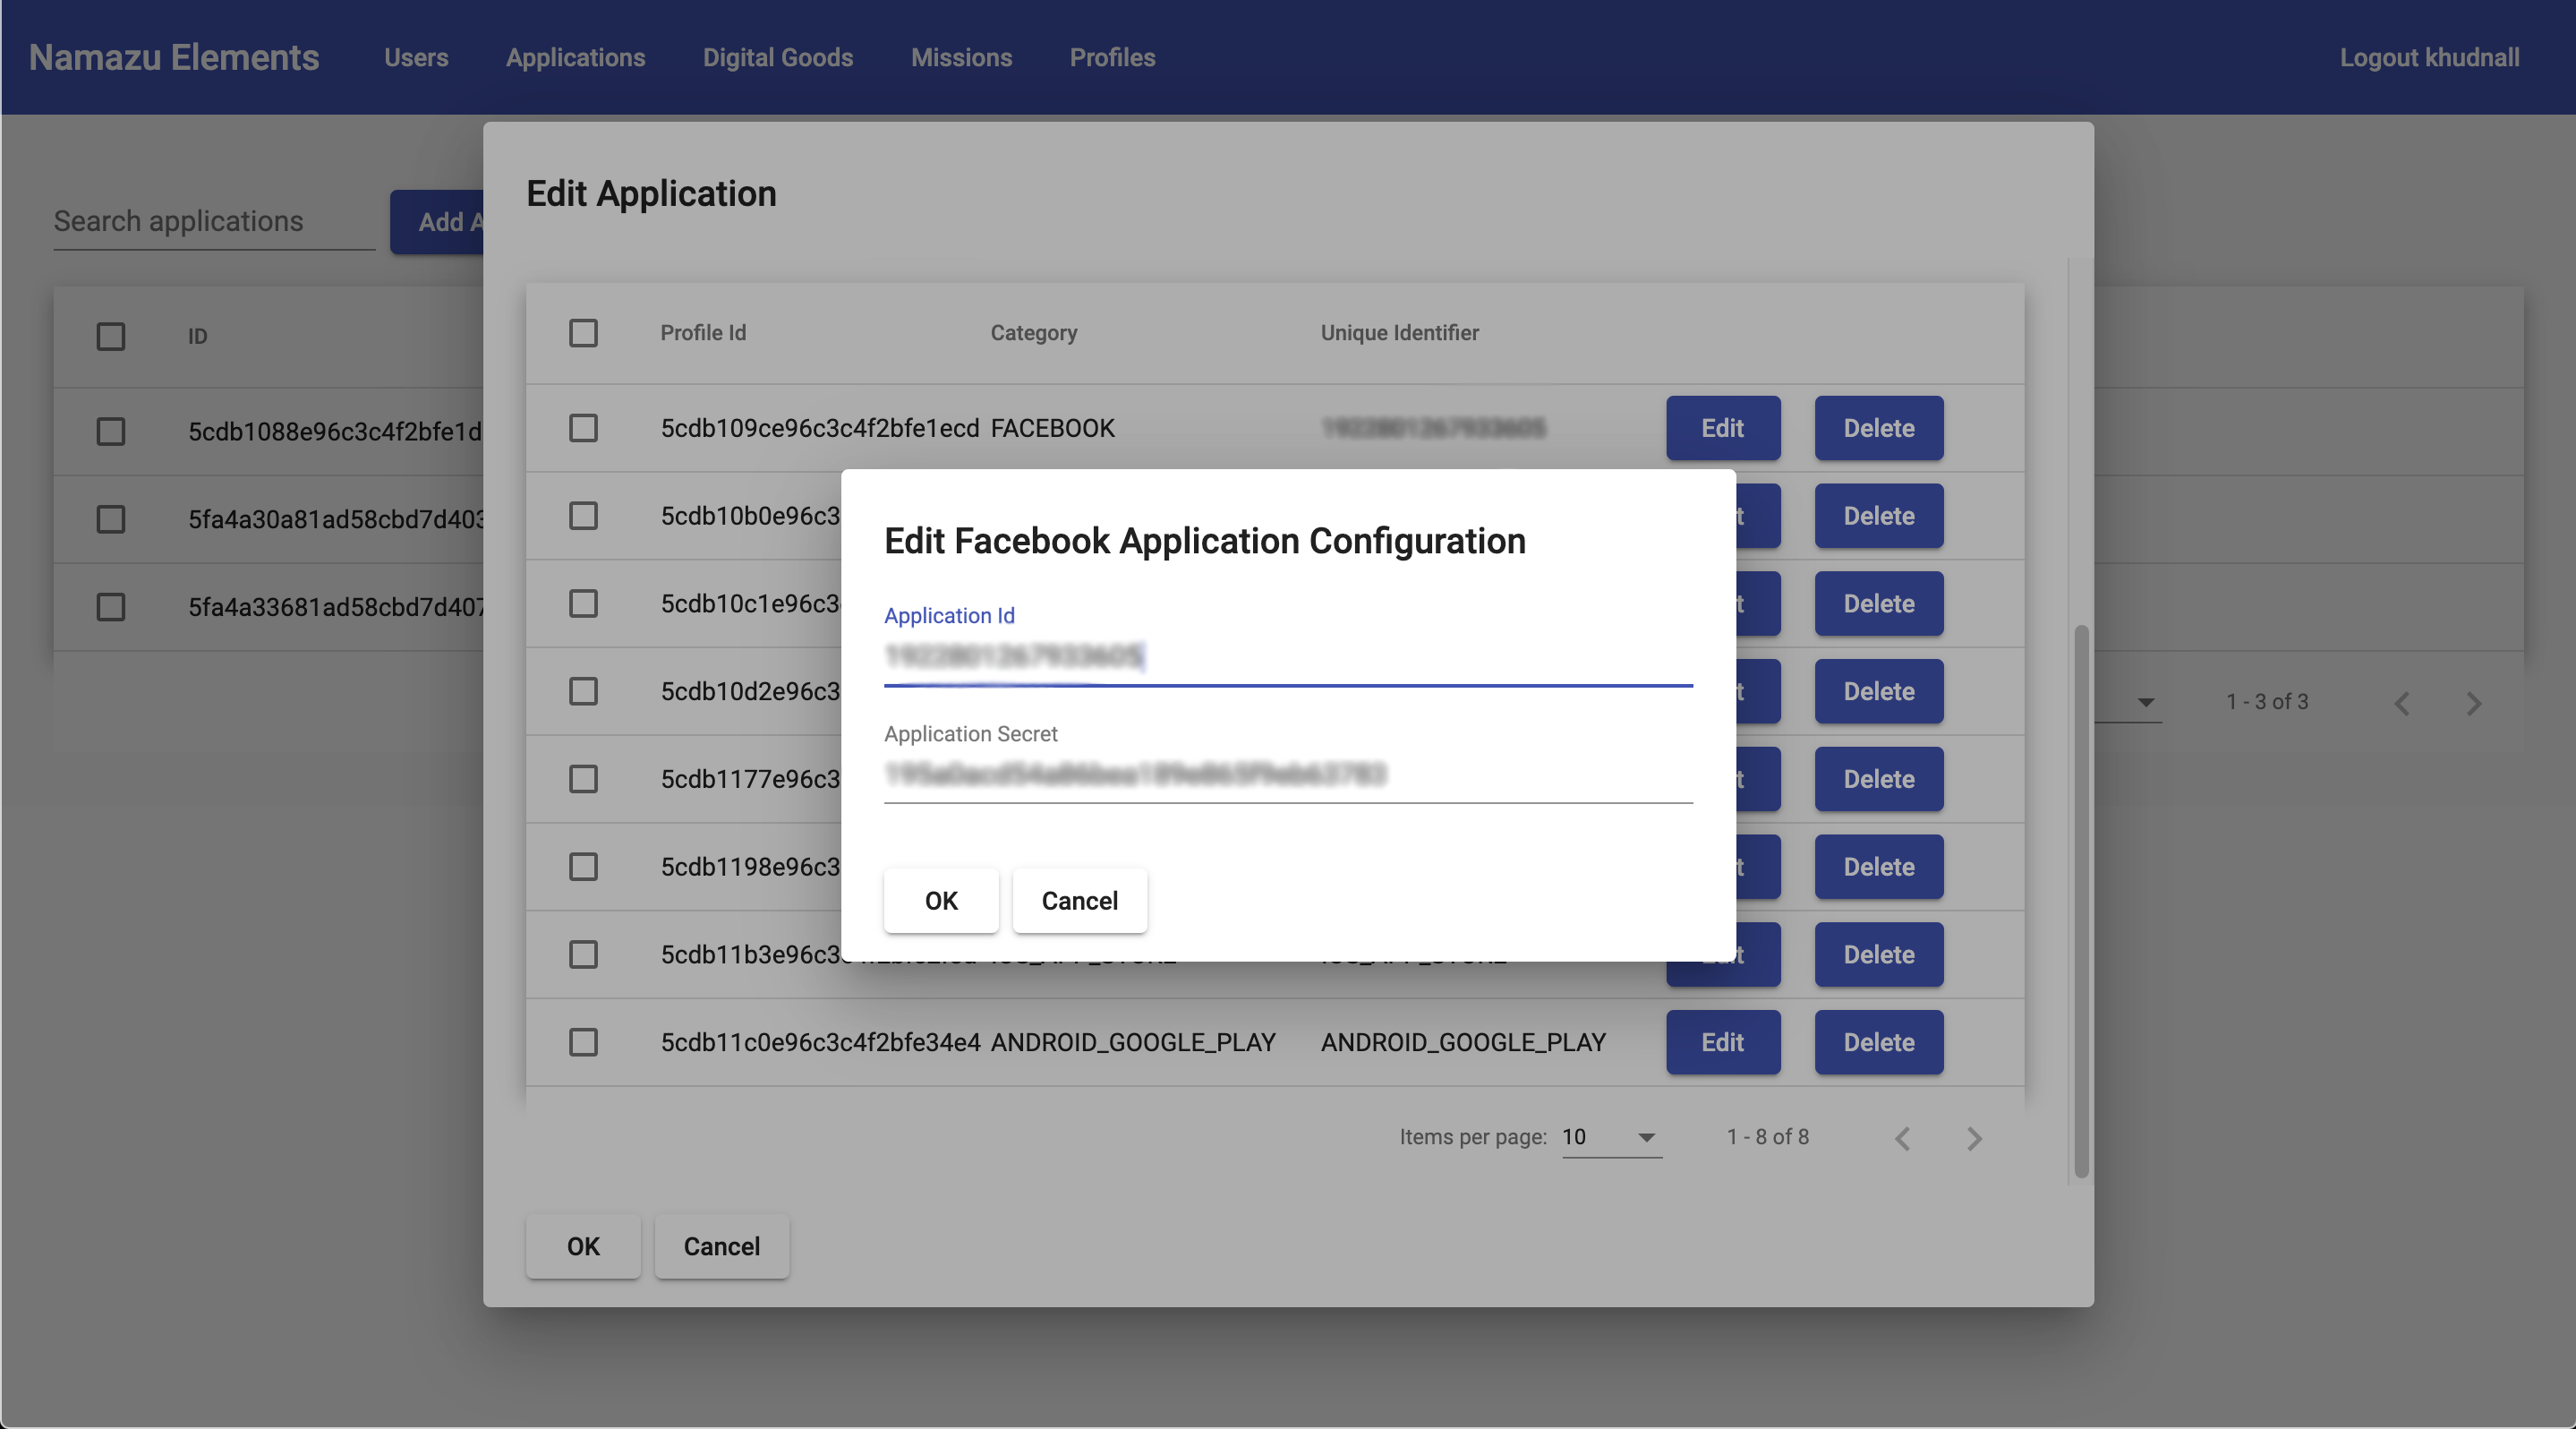Click the ID column header

pos(198,336)
